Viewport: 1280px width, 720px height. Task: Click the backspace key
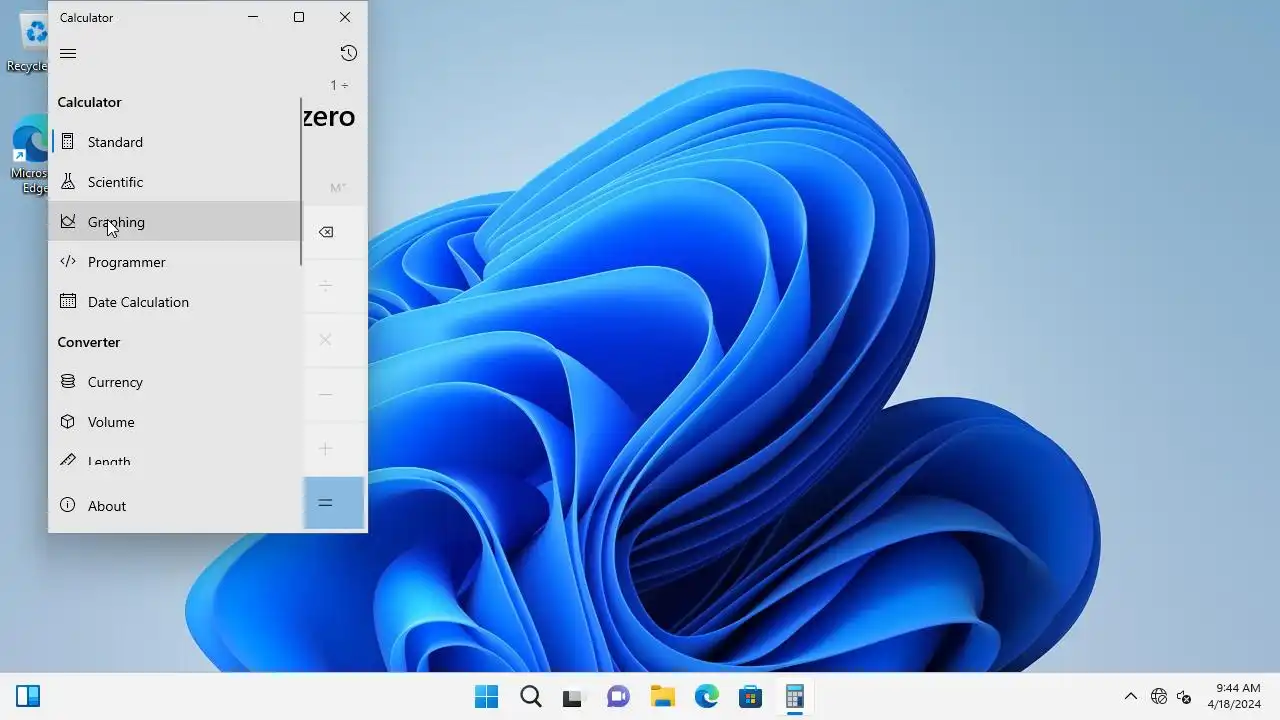coord(333,232)
